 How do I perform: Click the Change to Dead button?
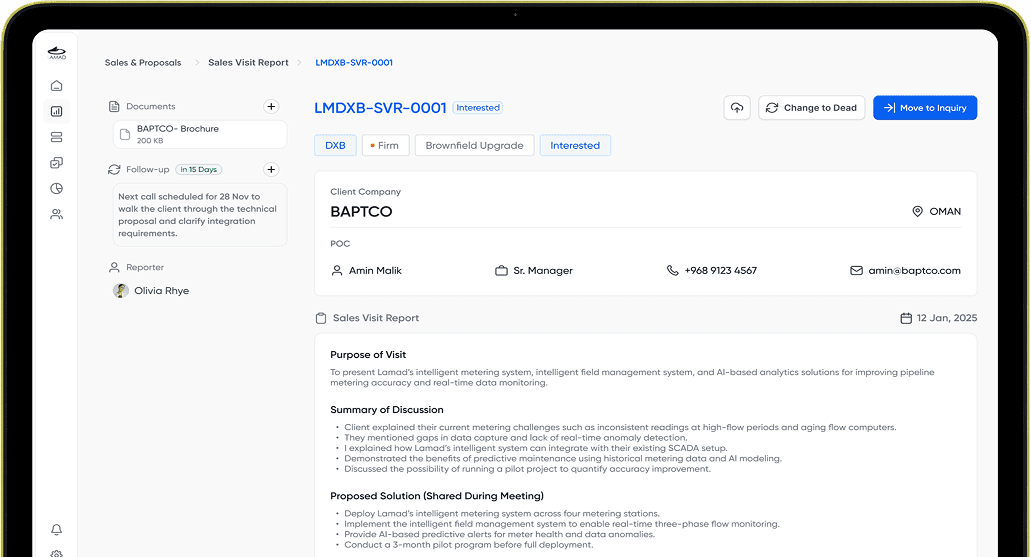pyautogui.click(x=811, y=108)
